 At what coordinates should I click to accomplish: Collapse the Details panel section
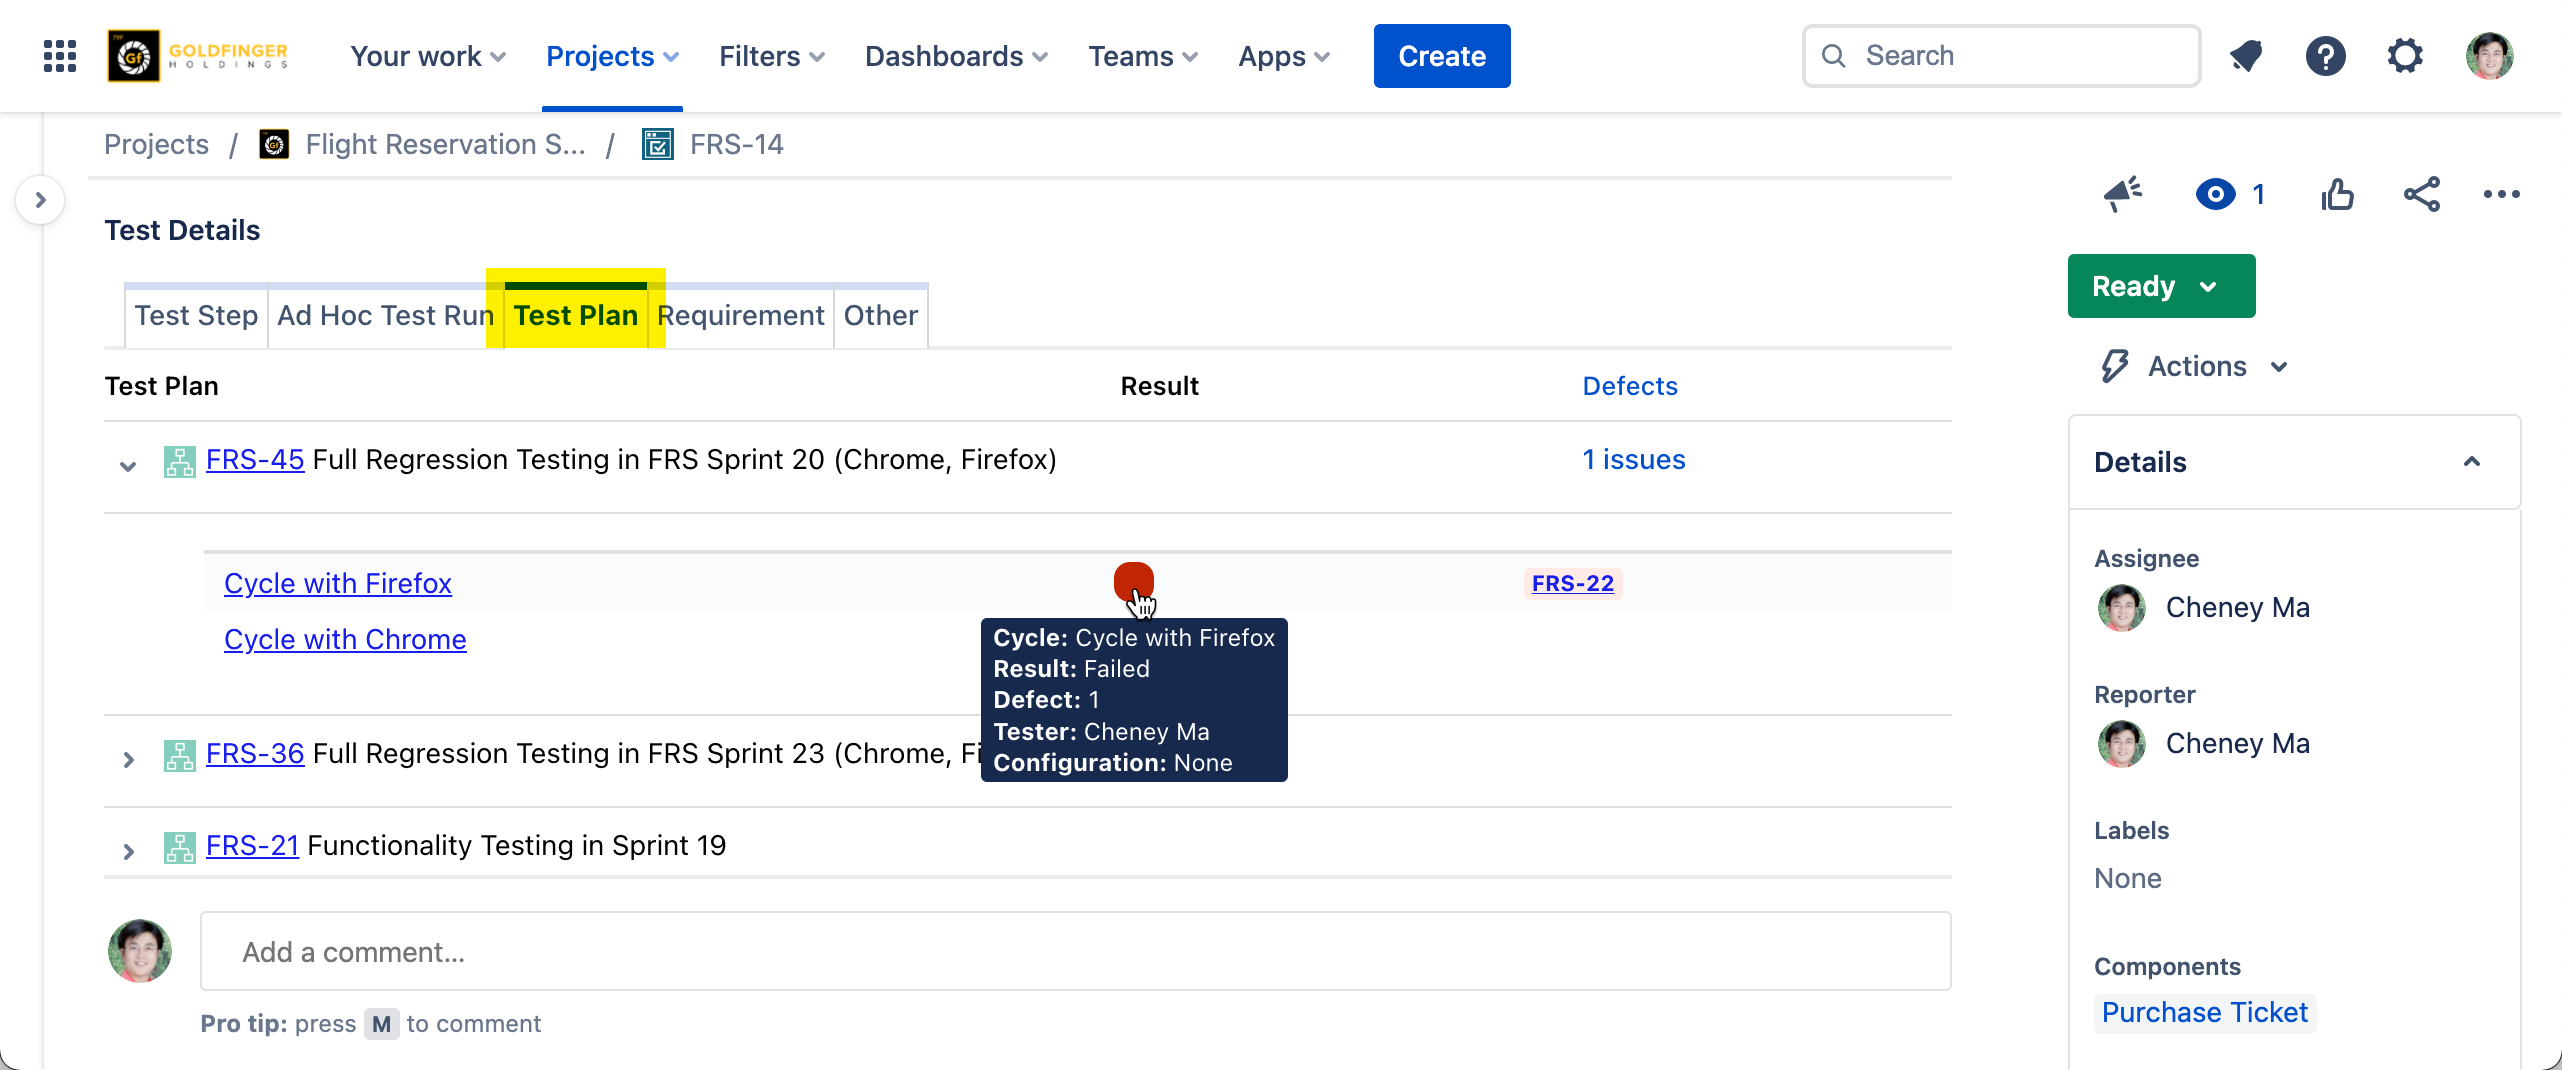(2471, 462)
